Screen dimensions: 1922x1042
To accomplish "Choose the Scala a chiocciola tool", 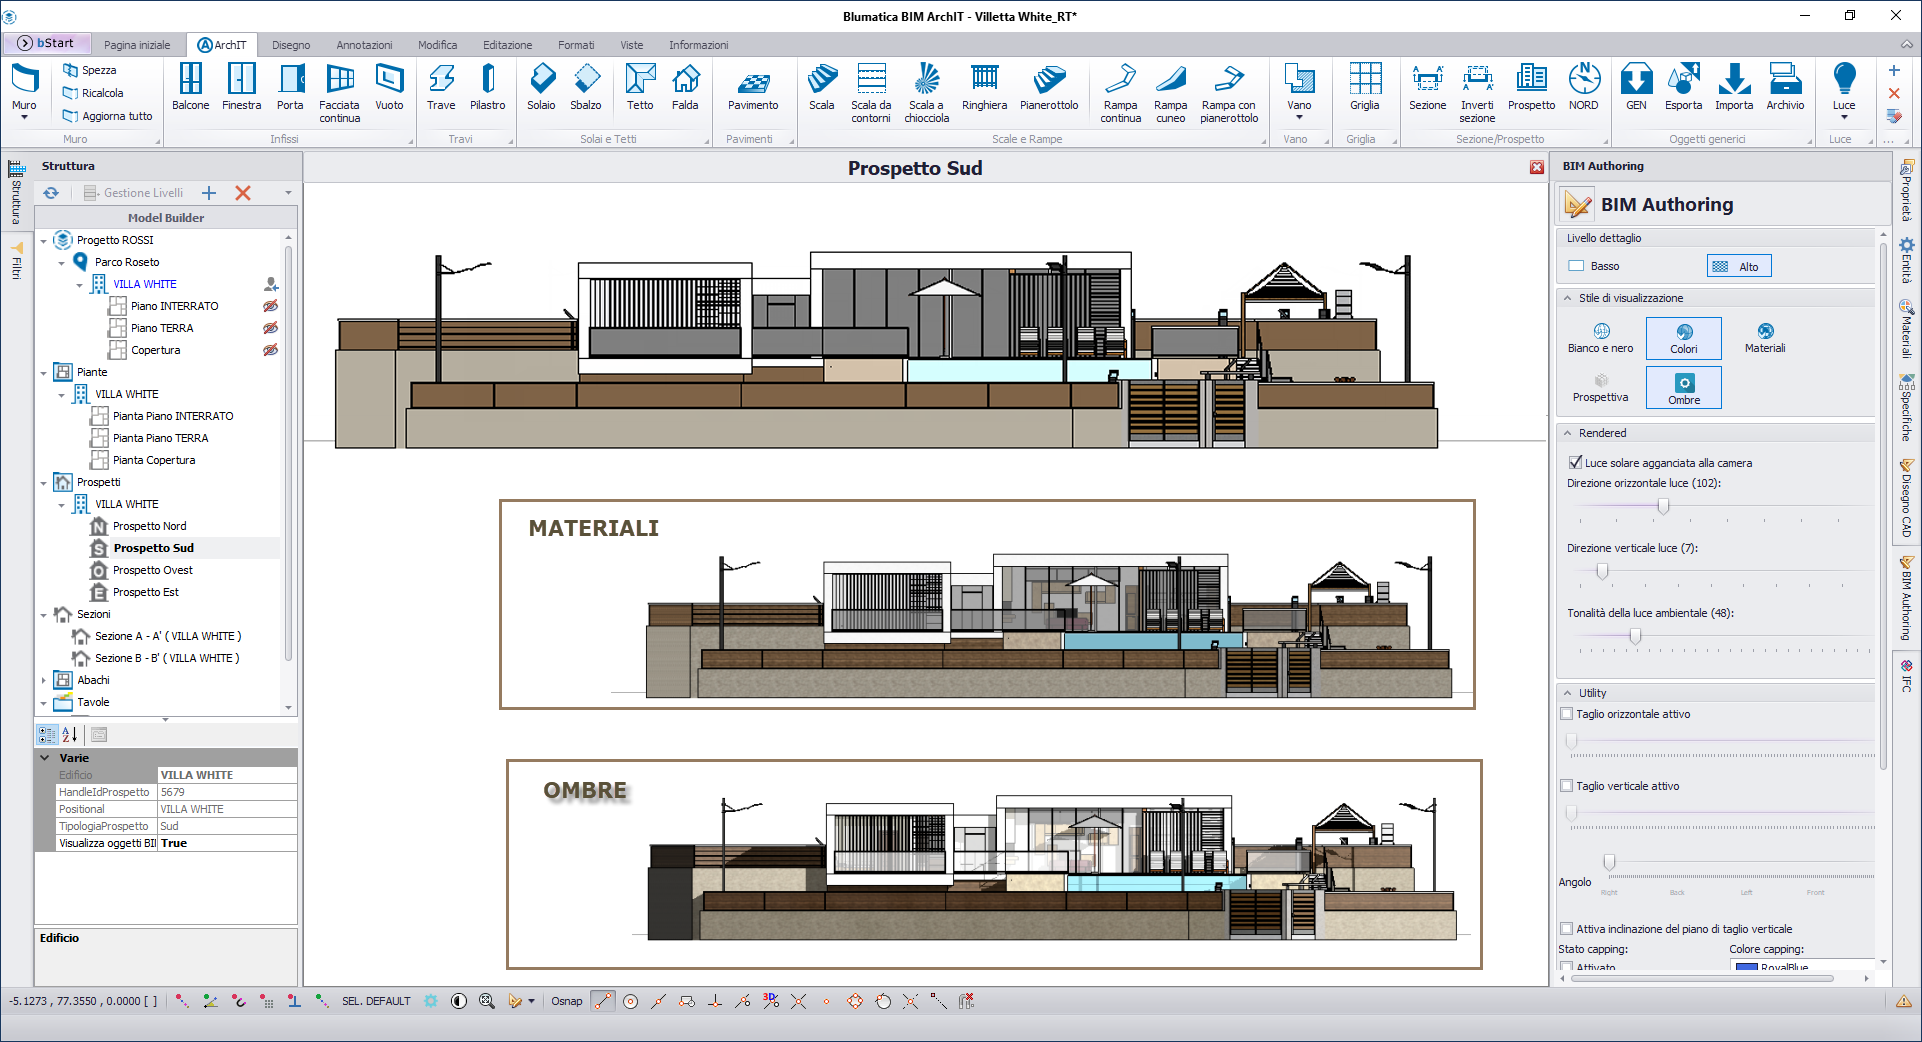I will [926, 92].
